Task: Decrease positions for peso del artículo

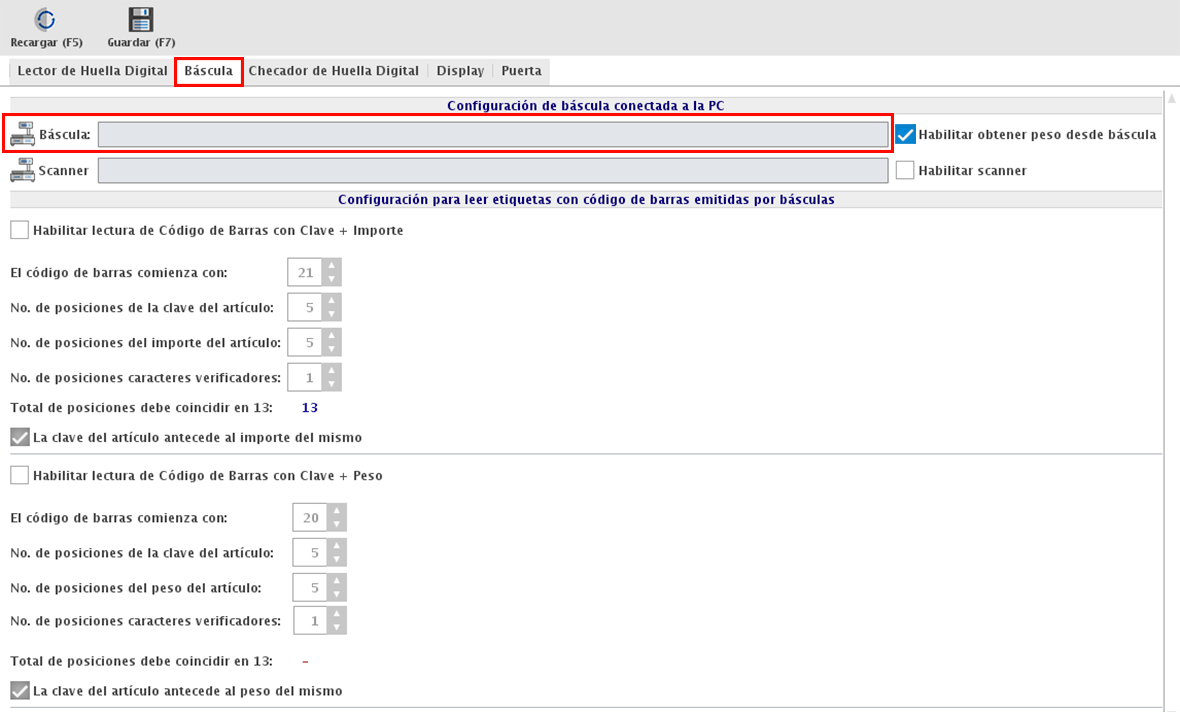Action: (337, 593)
